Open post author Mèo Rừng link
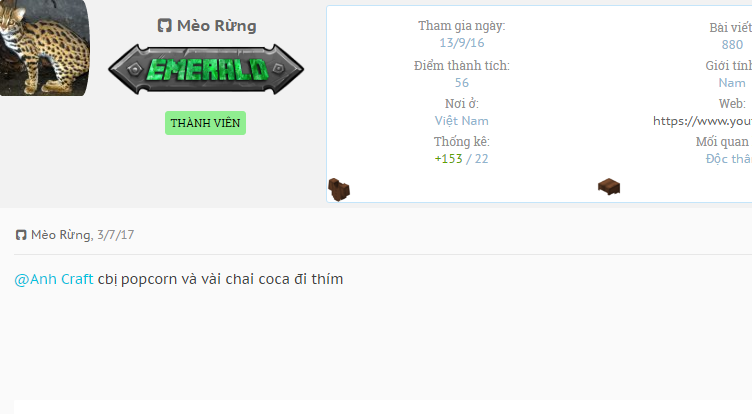752x414 pixels. (x=60, y=235)
